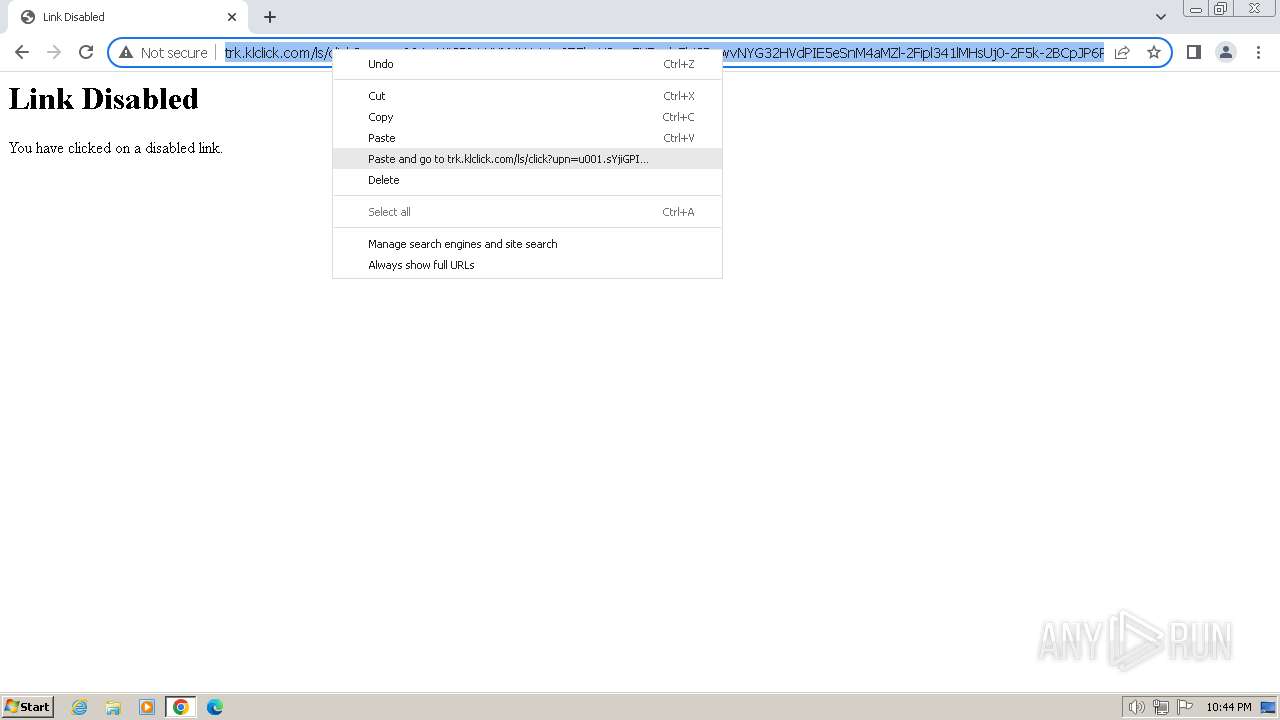Select Paste and go to trk.klclick.com
Image resolution: width=1280 pixels, height=720 pixels.
[527, 159]
